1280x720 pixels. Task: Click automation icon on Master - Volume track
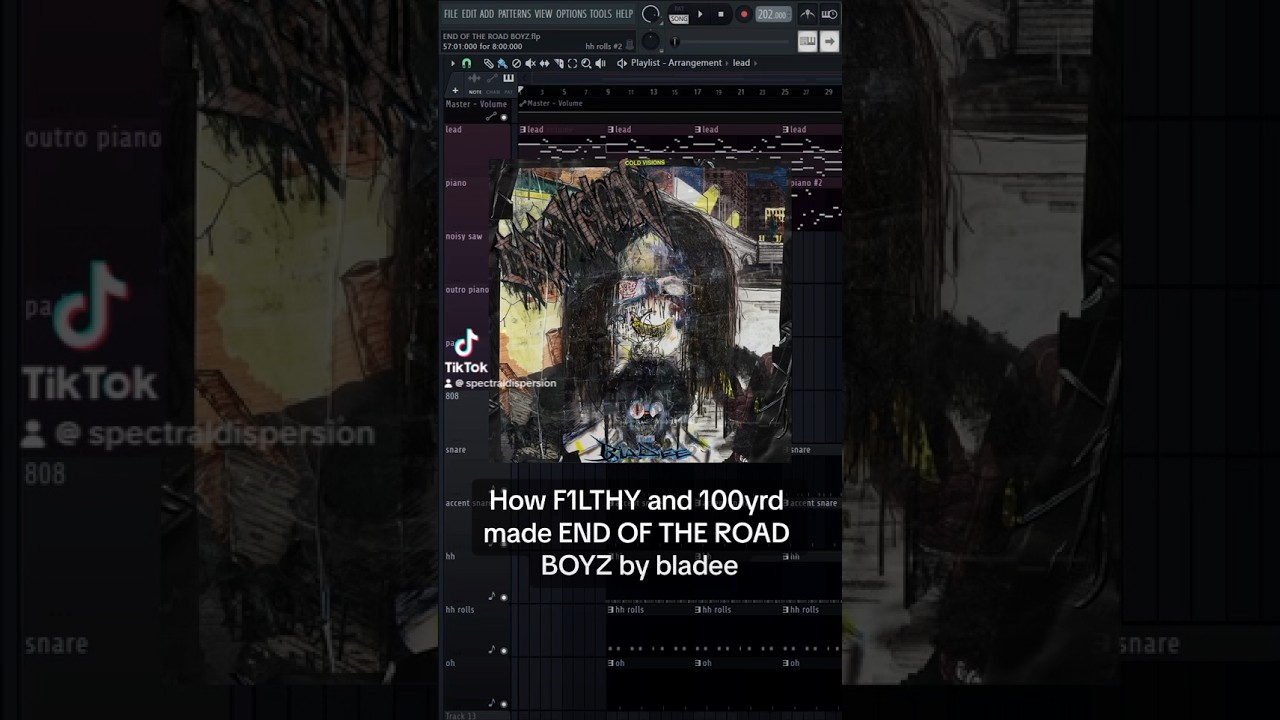[491, 117]
